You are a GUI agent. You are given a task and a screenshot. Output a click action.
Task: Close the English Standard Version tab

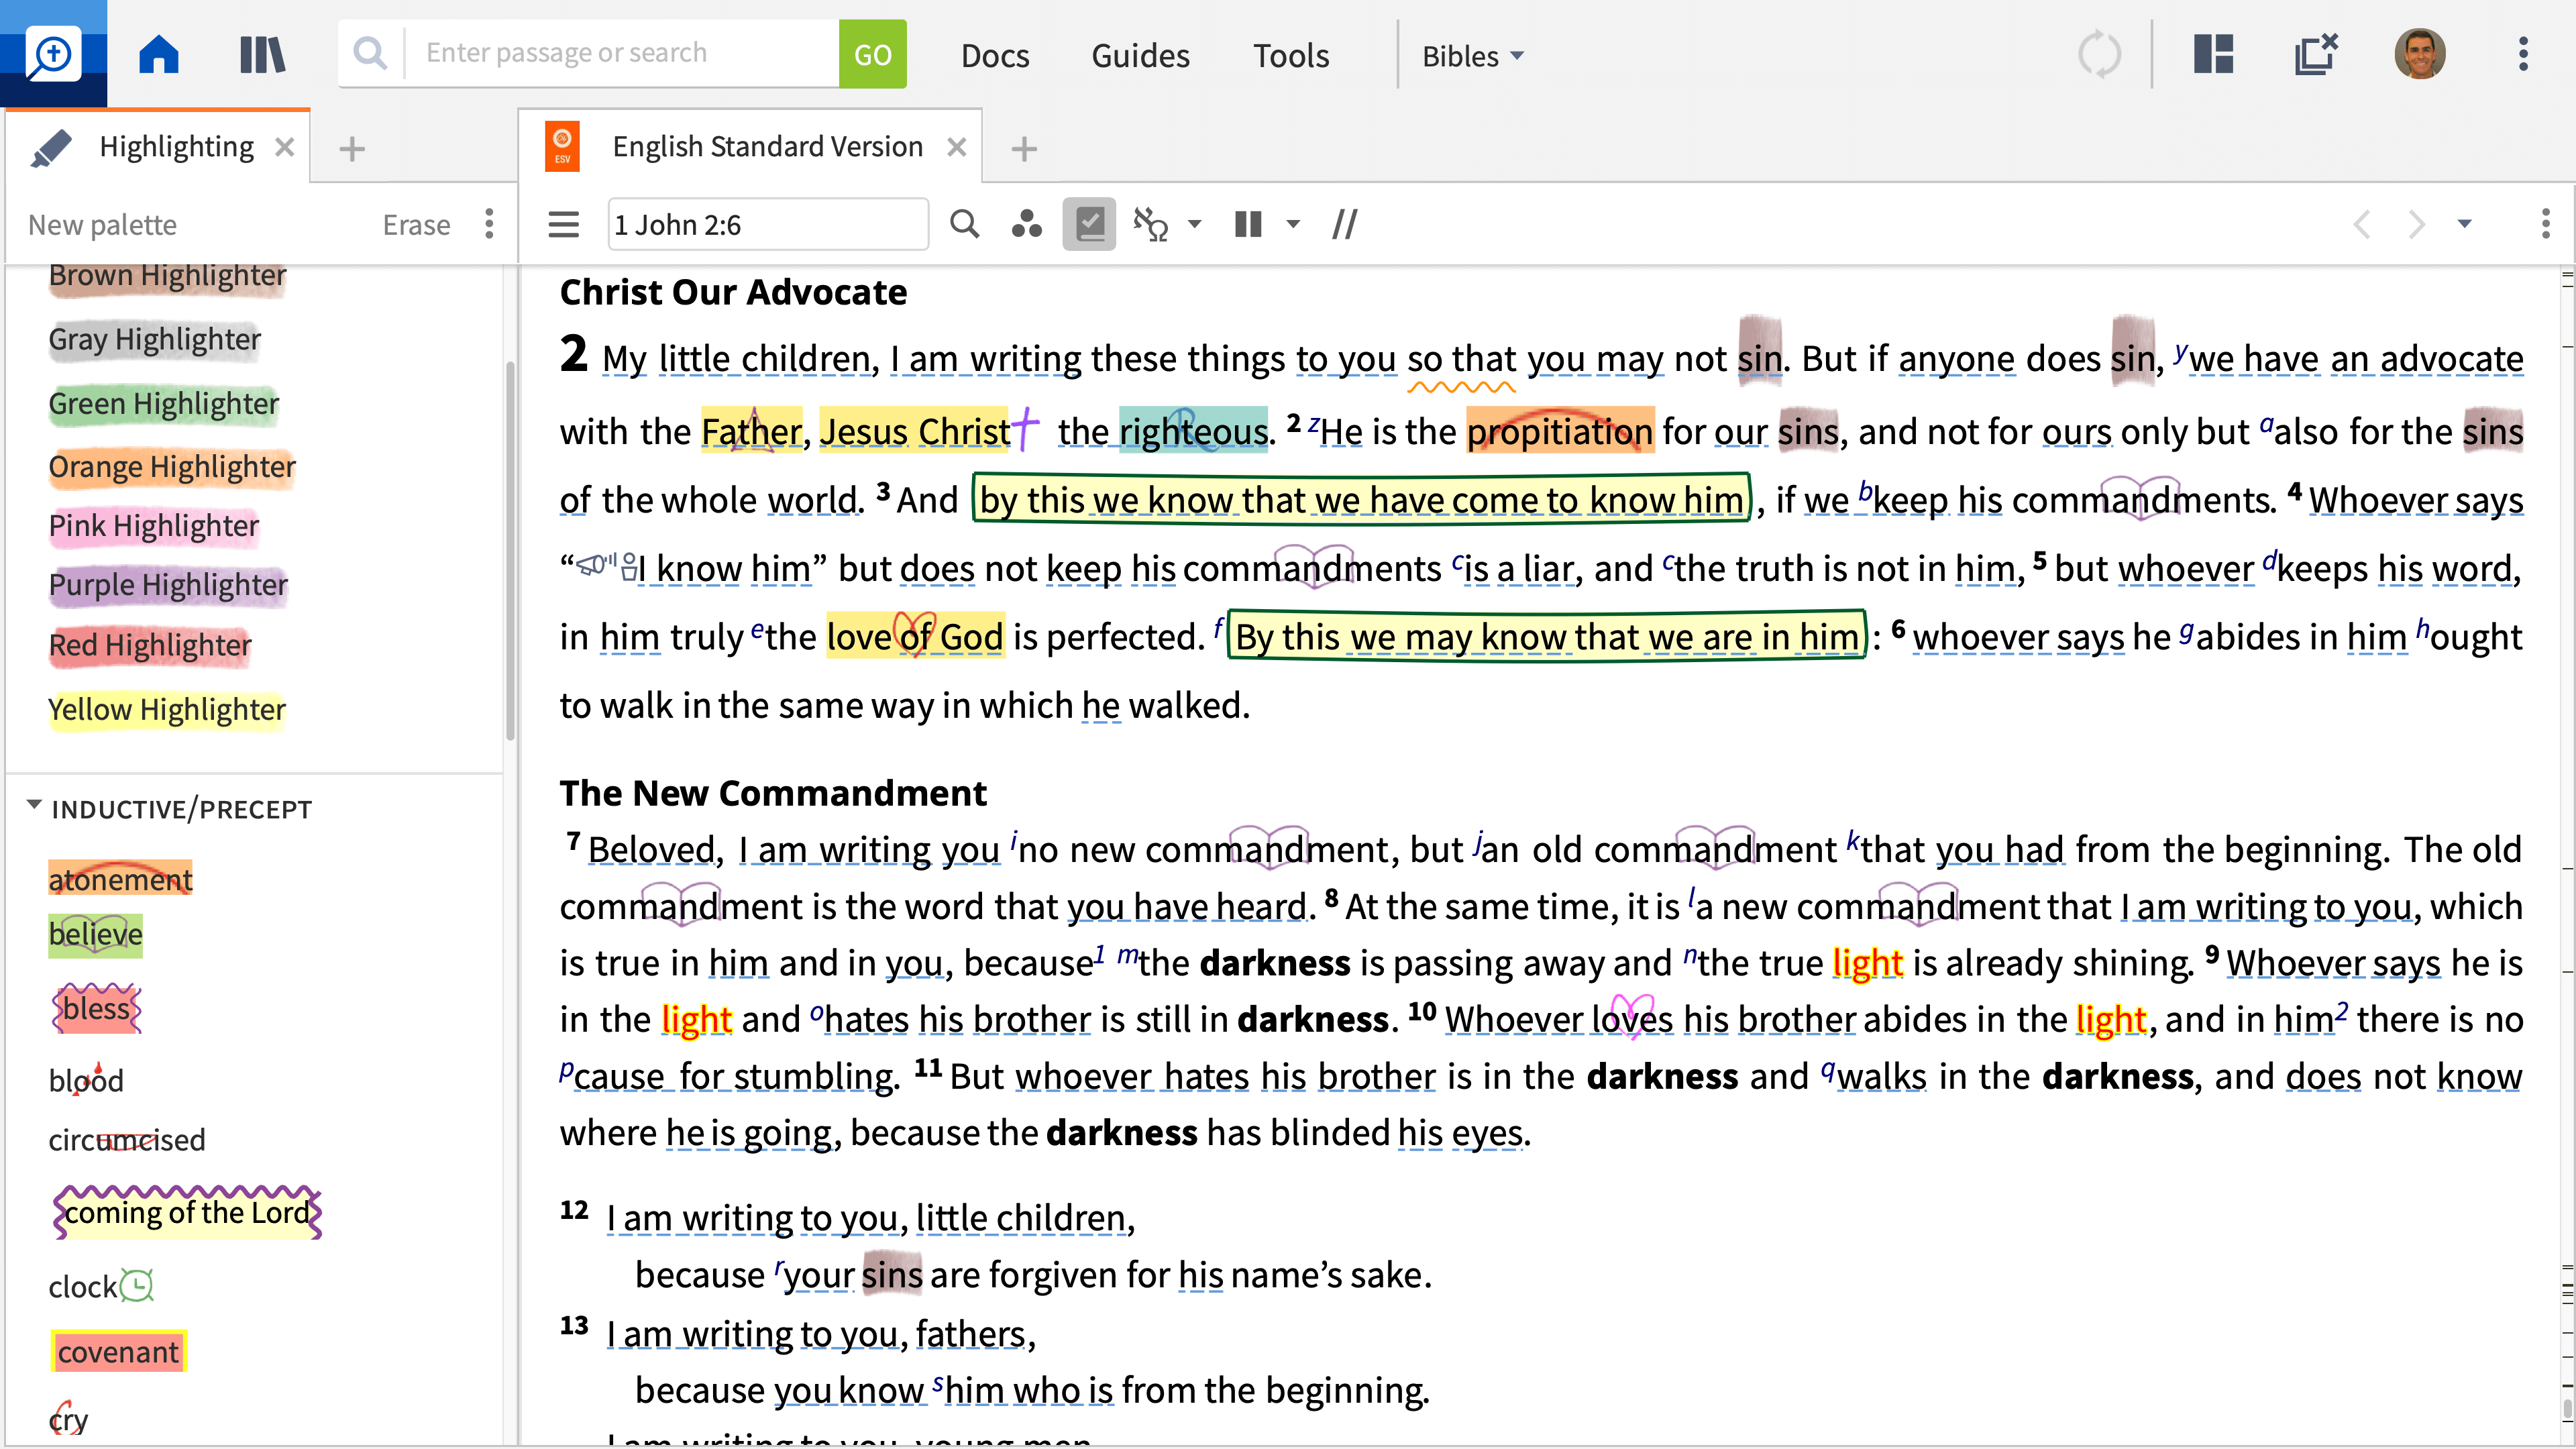pyautogui.click(x=957, y=148)
